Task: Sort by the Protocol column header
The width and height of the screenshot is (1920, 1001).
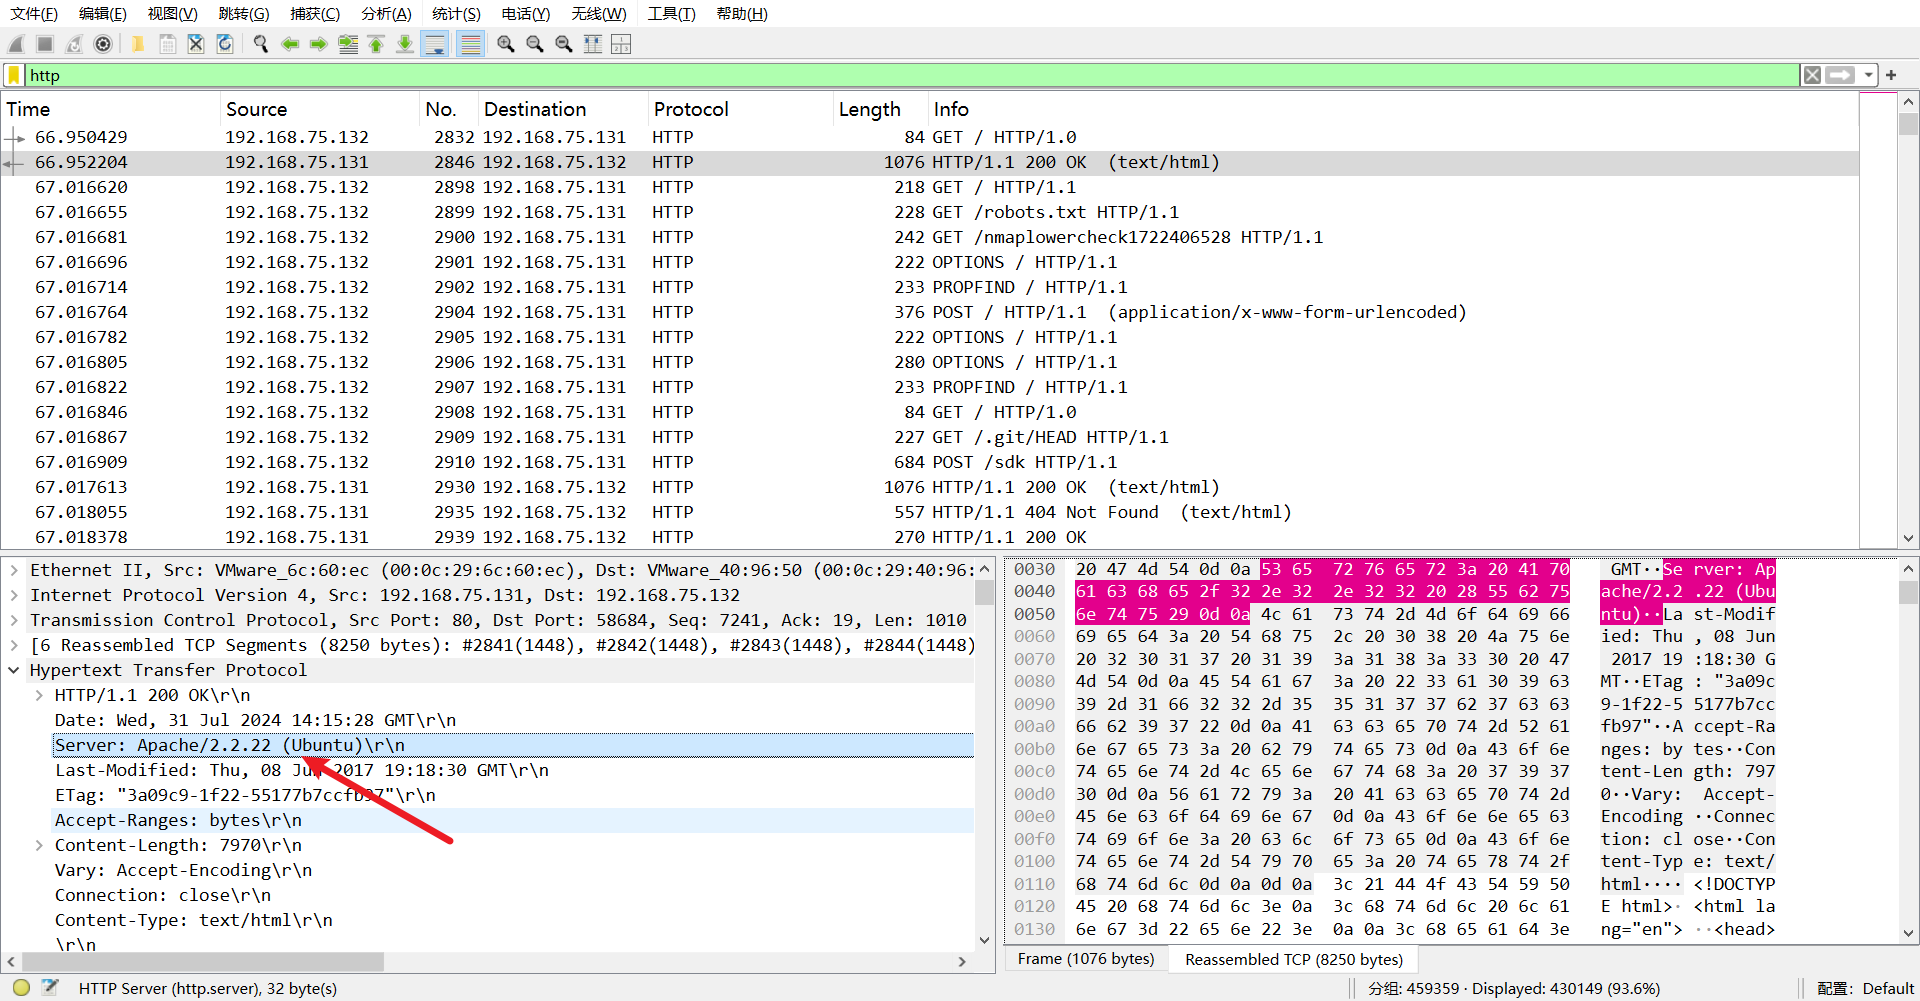Action: [x=741, y=109]
